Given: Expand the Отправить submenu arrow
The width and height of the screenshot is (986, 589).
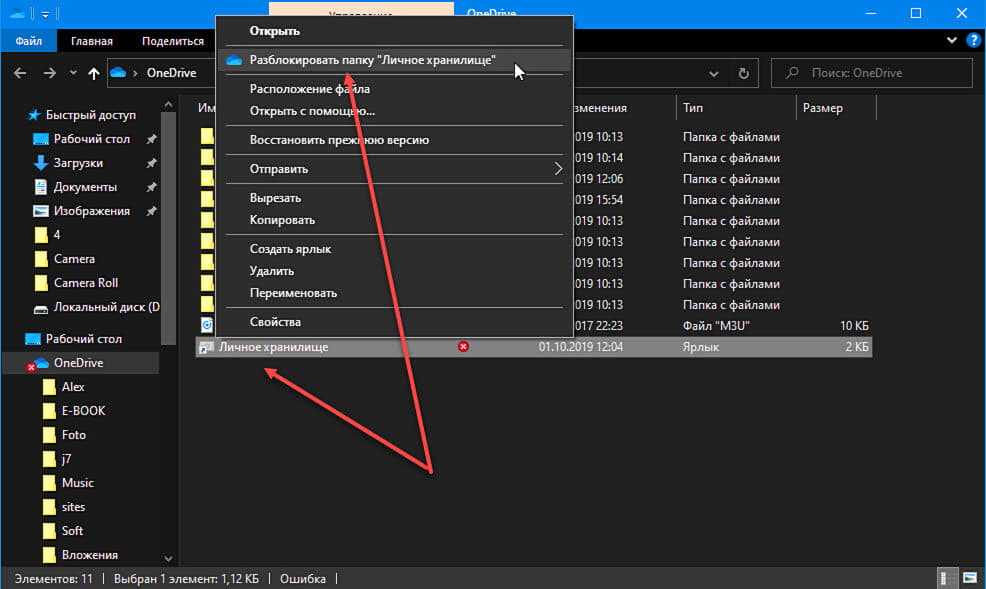Looking at the screenshot, I should [558, 169].
